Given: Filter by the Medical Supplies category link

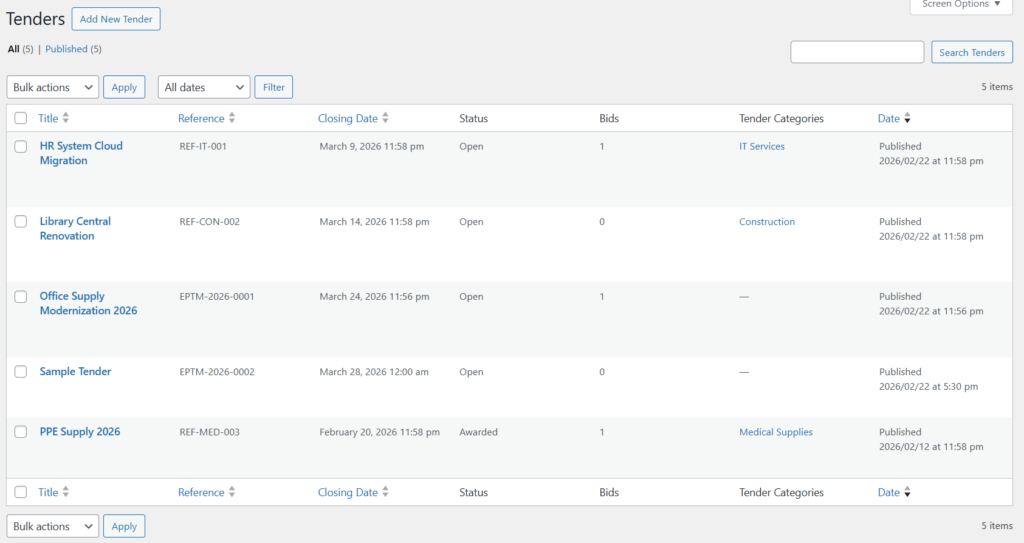Looking at the screenshot, I should click(x=775, y=432).
